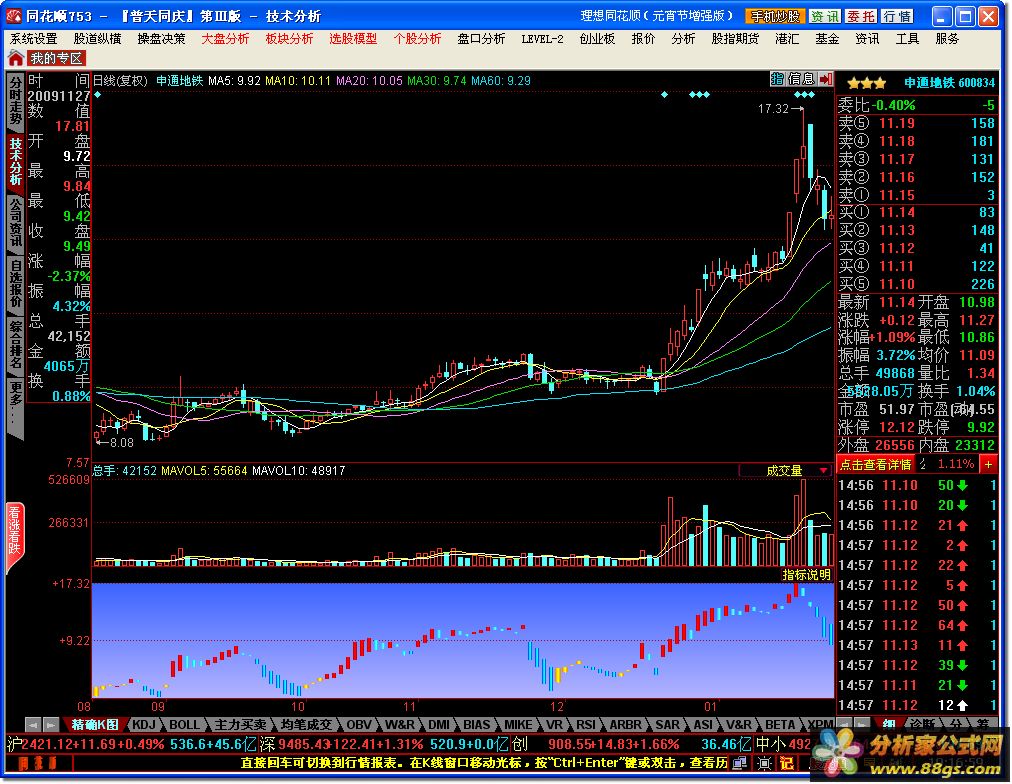Image resolution: width=1012 pixels, height=784 pixels.
Task: Click the red arrow collapse-panel icon
Action: pyautogui.click(x=825, y=79)
